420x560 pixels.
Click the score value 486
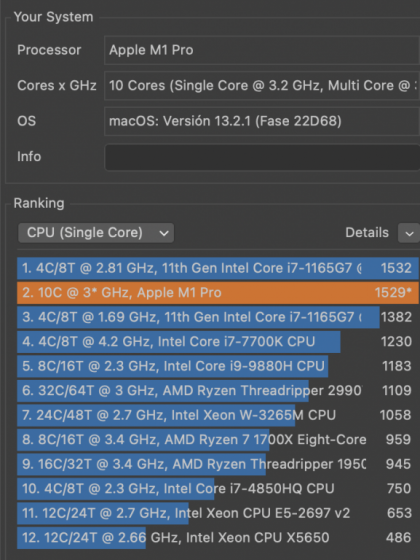pyautogui.click(x=399, y=538)
